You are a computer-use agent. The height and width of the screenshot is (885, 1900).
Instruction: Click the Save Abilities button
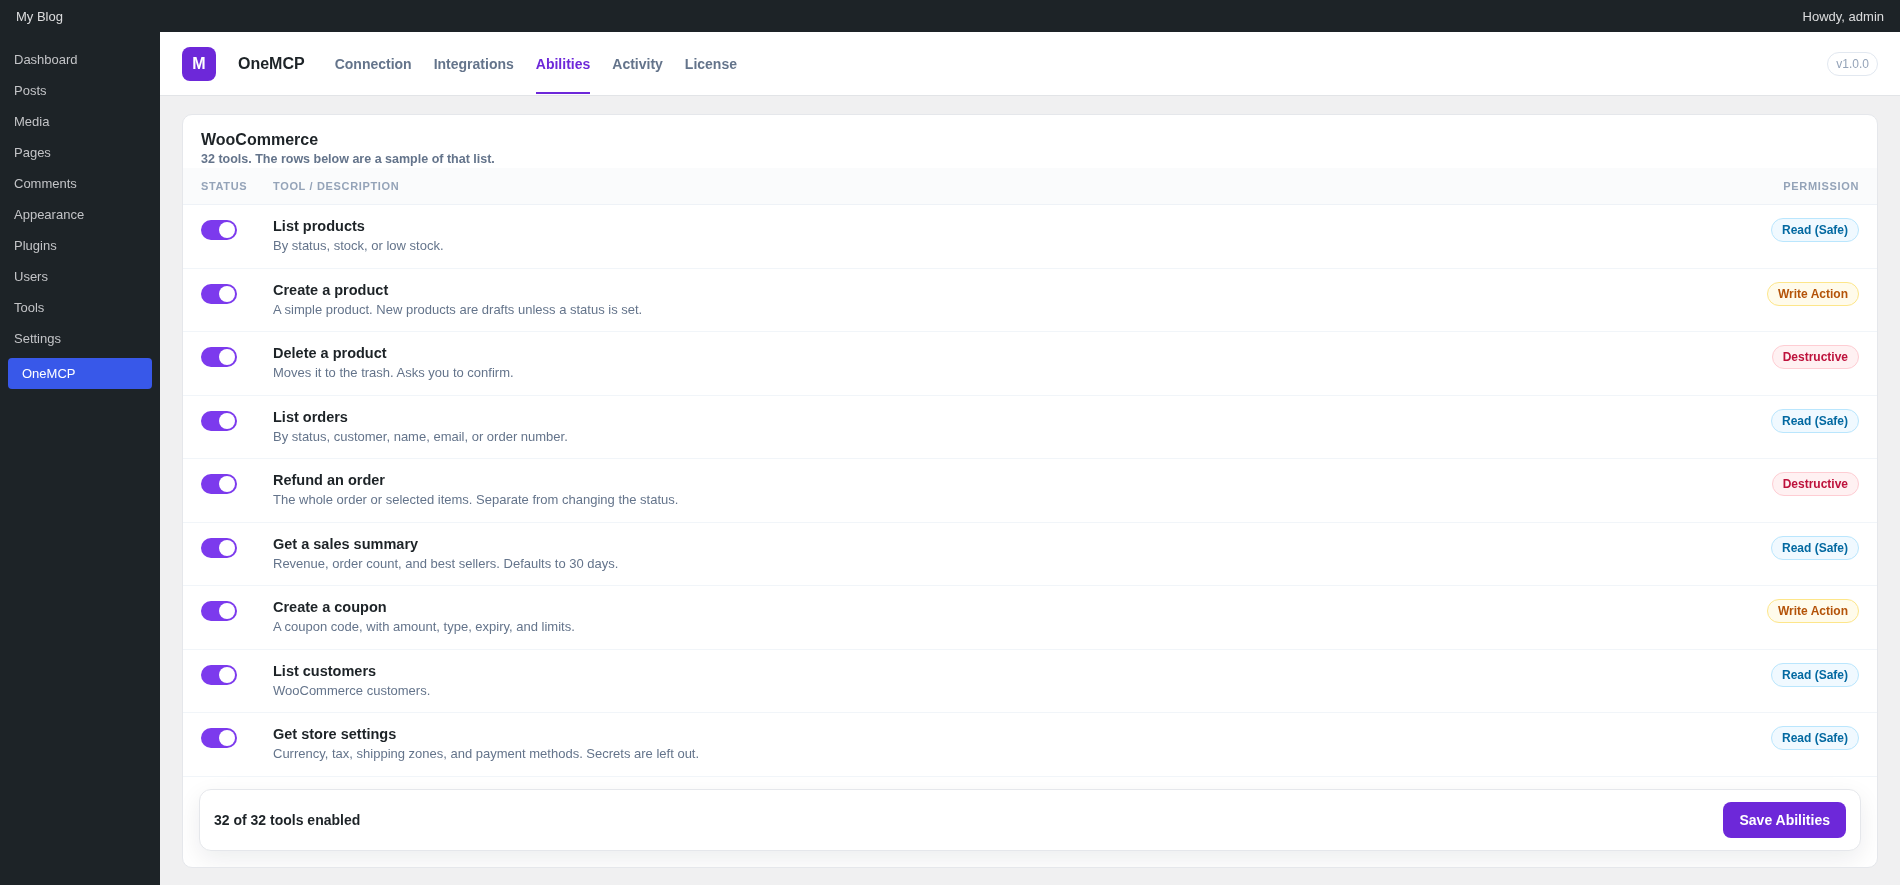[x=1784, y=820]
